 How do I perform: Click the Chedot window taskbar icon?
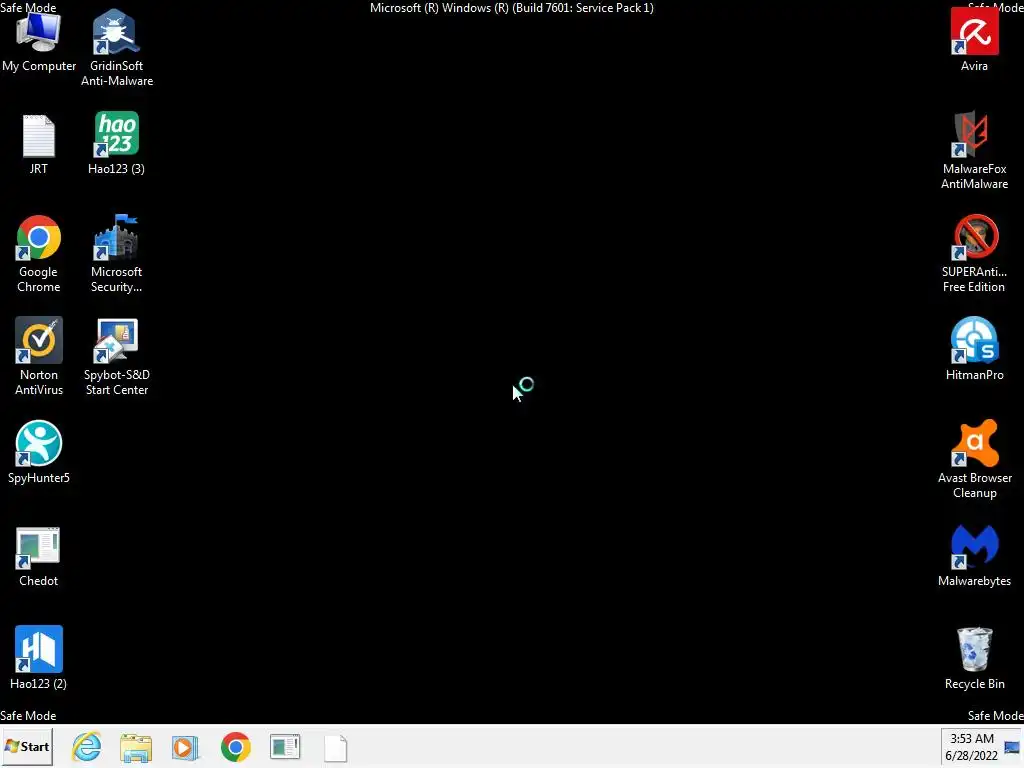coord(285,747)
